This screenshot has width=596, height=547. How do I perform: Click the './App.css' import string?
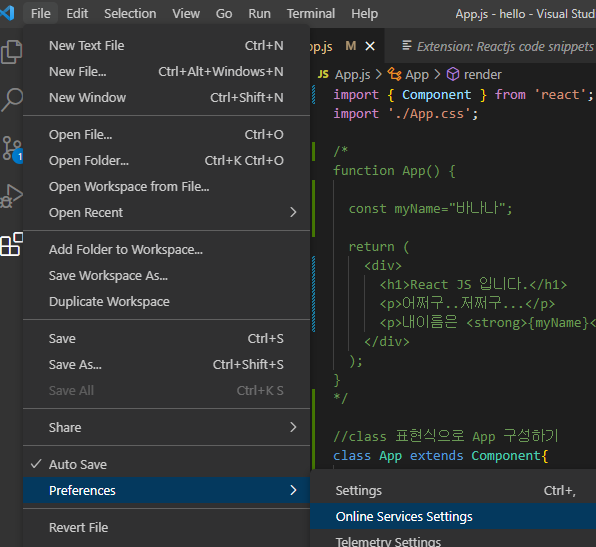tap(430, 114)
